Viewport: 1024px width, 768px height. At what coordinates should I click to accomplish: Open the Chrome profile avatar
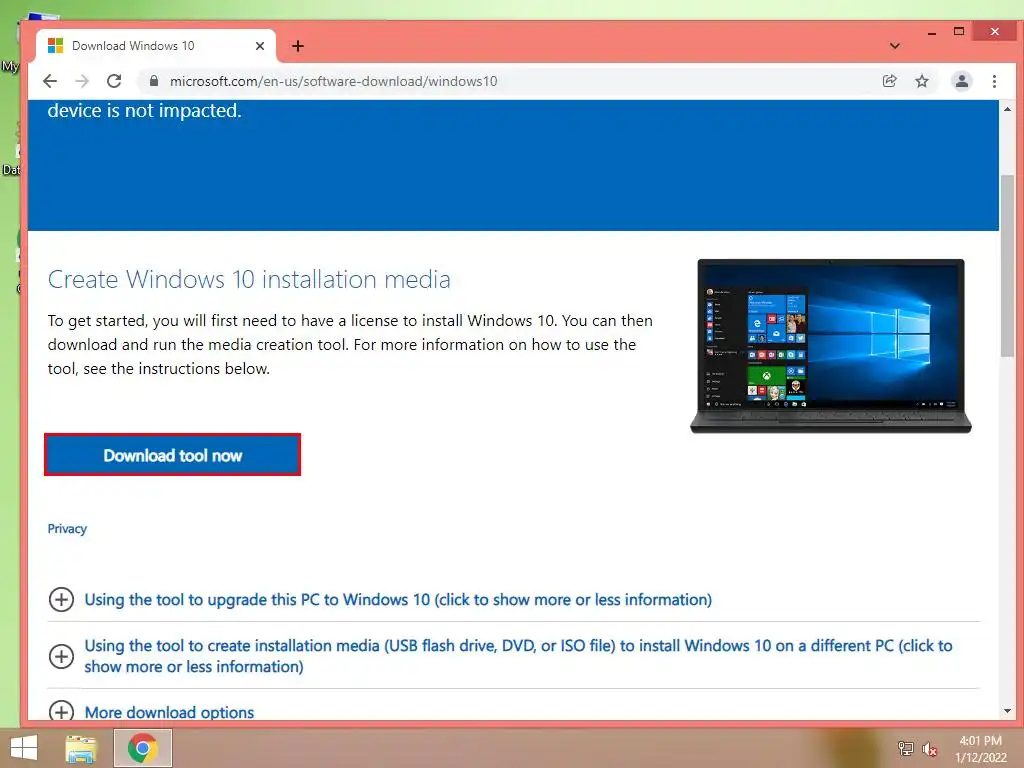pyautogui.click(x=961, y=81)
